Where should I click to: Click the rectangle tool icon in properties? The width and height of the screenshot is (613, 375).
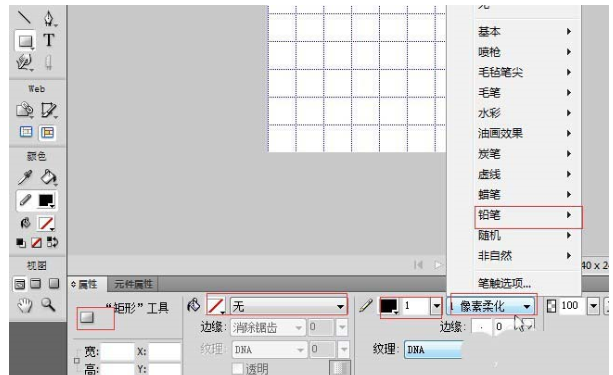click(87, 317)
